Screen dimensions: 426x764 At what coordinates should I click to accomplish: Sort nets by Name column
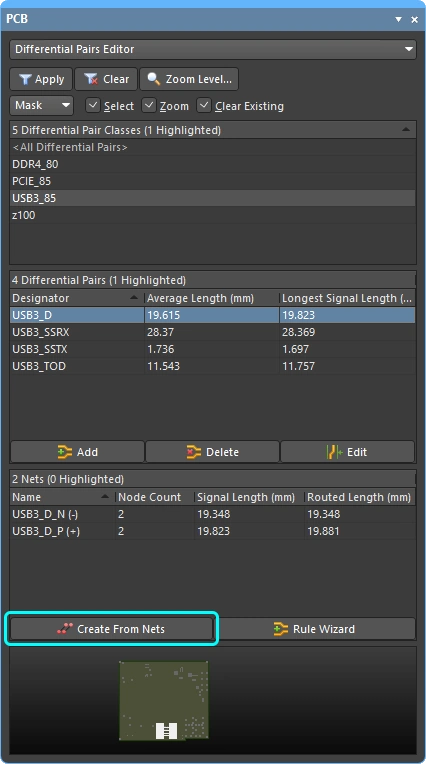(62, 497)
